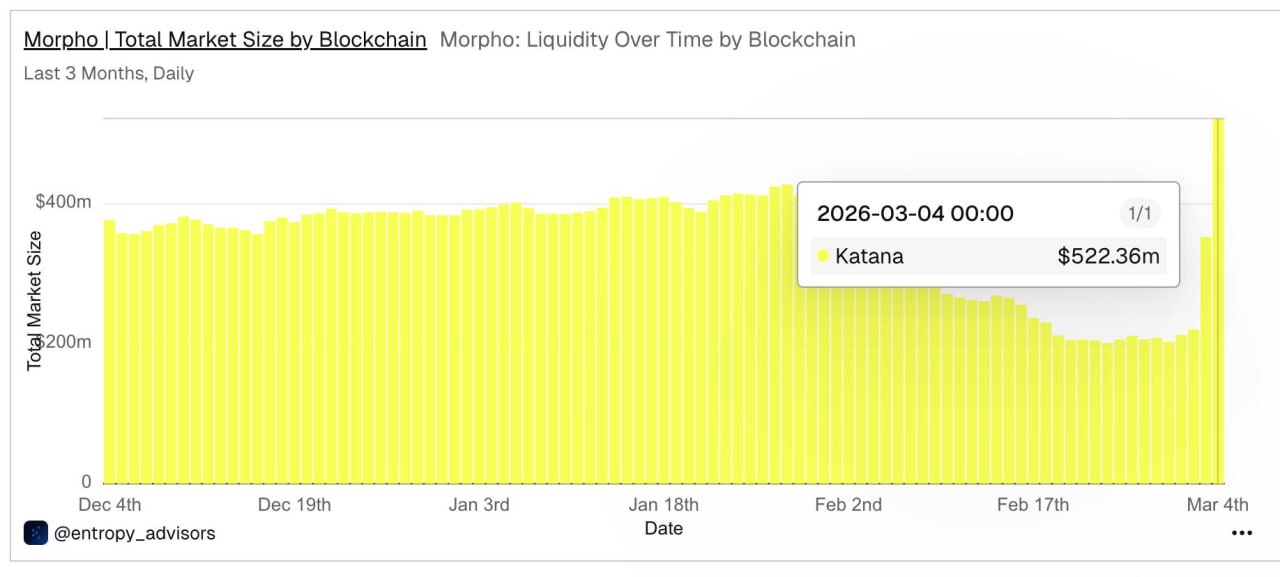This screenshot has height=577, width=1280.
Task: Click the Mar 4th axis label
Action: pos(1217,504)
